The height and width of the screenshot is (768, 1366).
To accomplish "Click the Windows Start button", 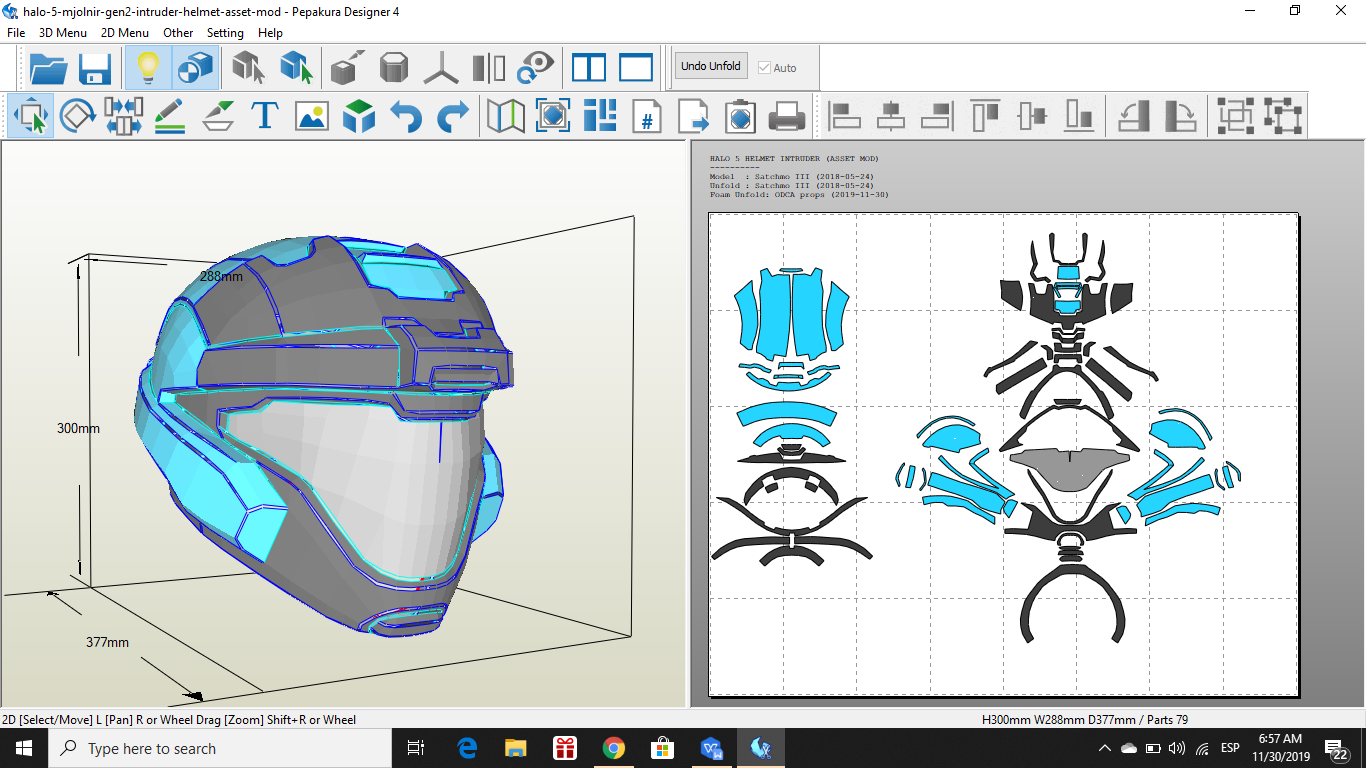I will point(24,748).
